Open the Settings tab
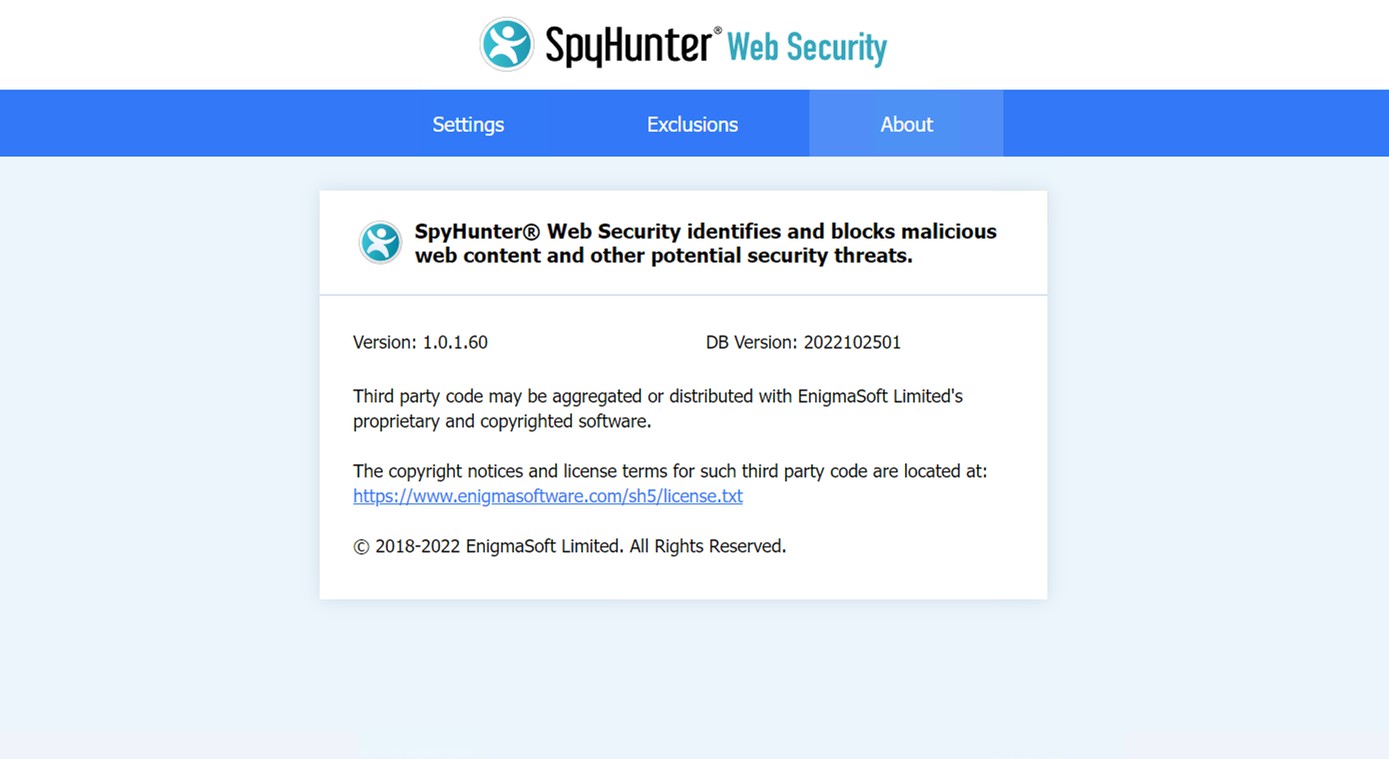The height and width of the screenshot is (759, 1389). 468,124
